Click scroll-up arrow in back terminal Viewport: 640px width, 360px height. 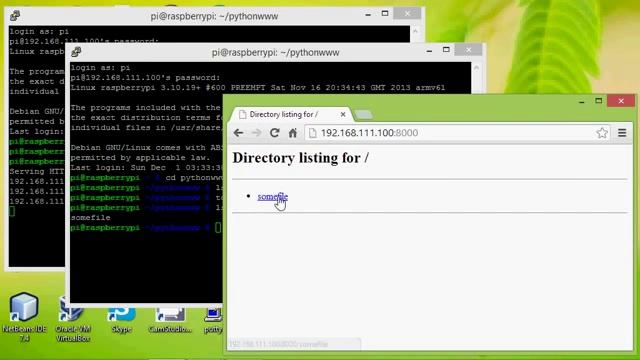point(416,31)
